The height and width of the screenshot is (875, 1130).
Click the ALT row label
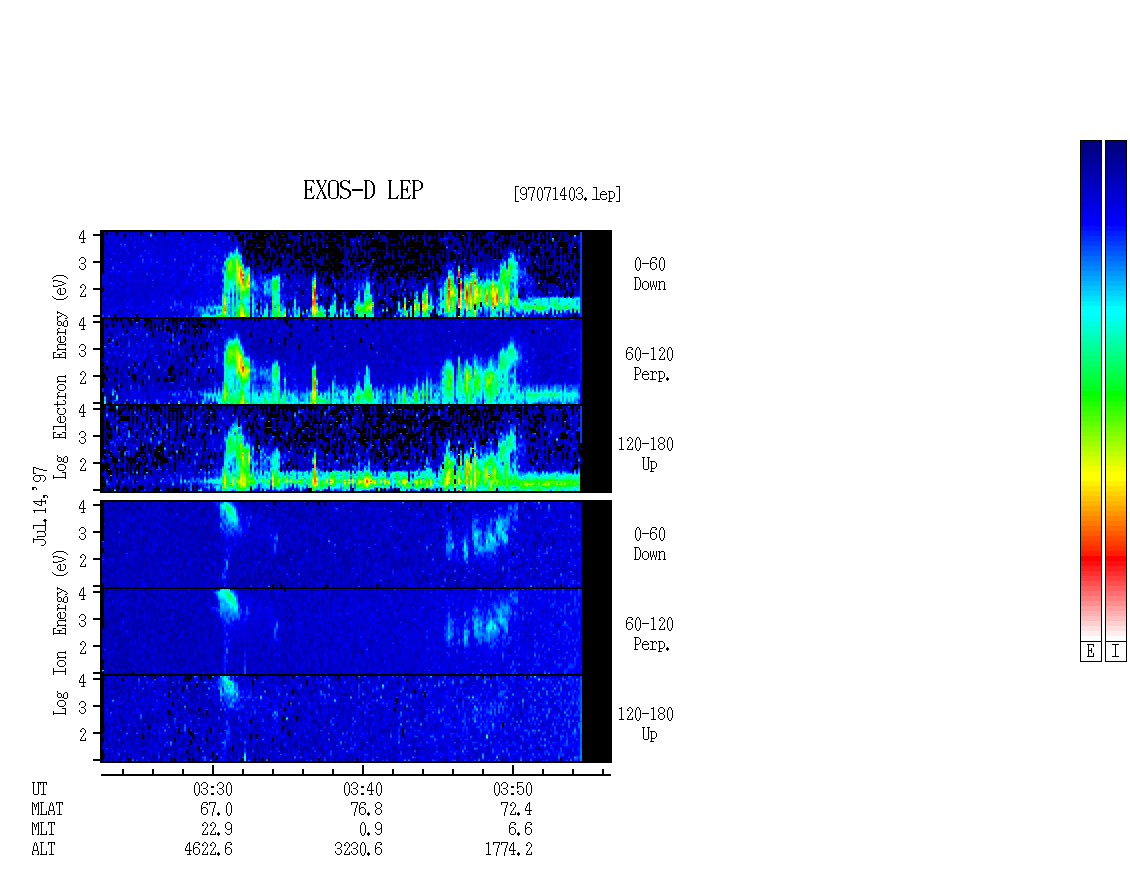coord(43,850)
